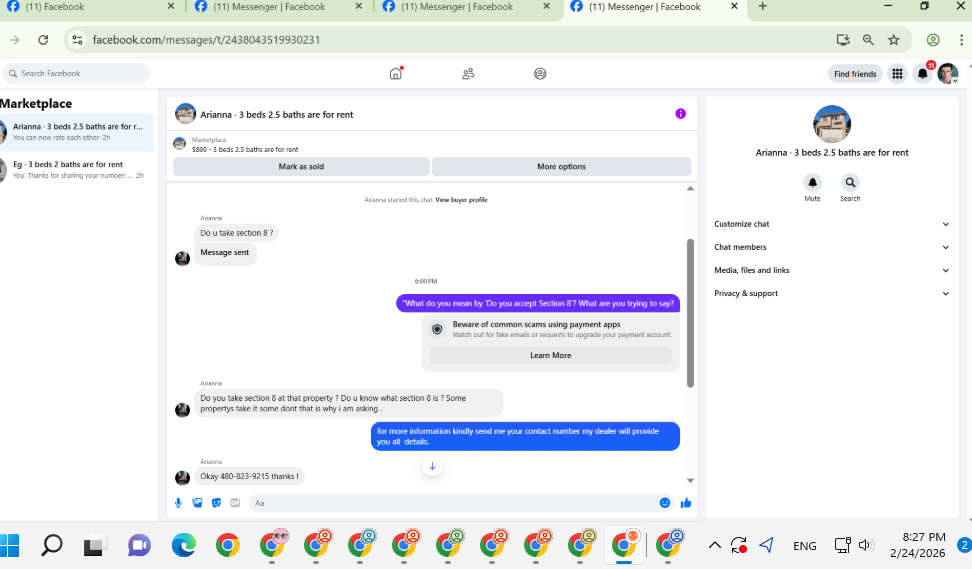Open ENG language indicator in tray

point(804,545)
